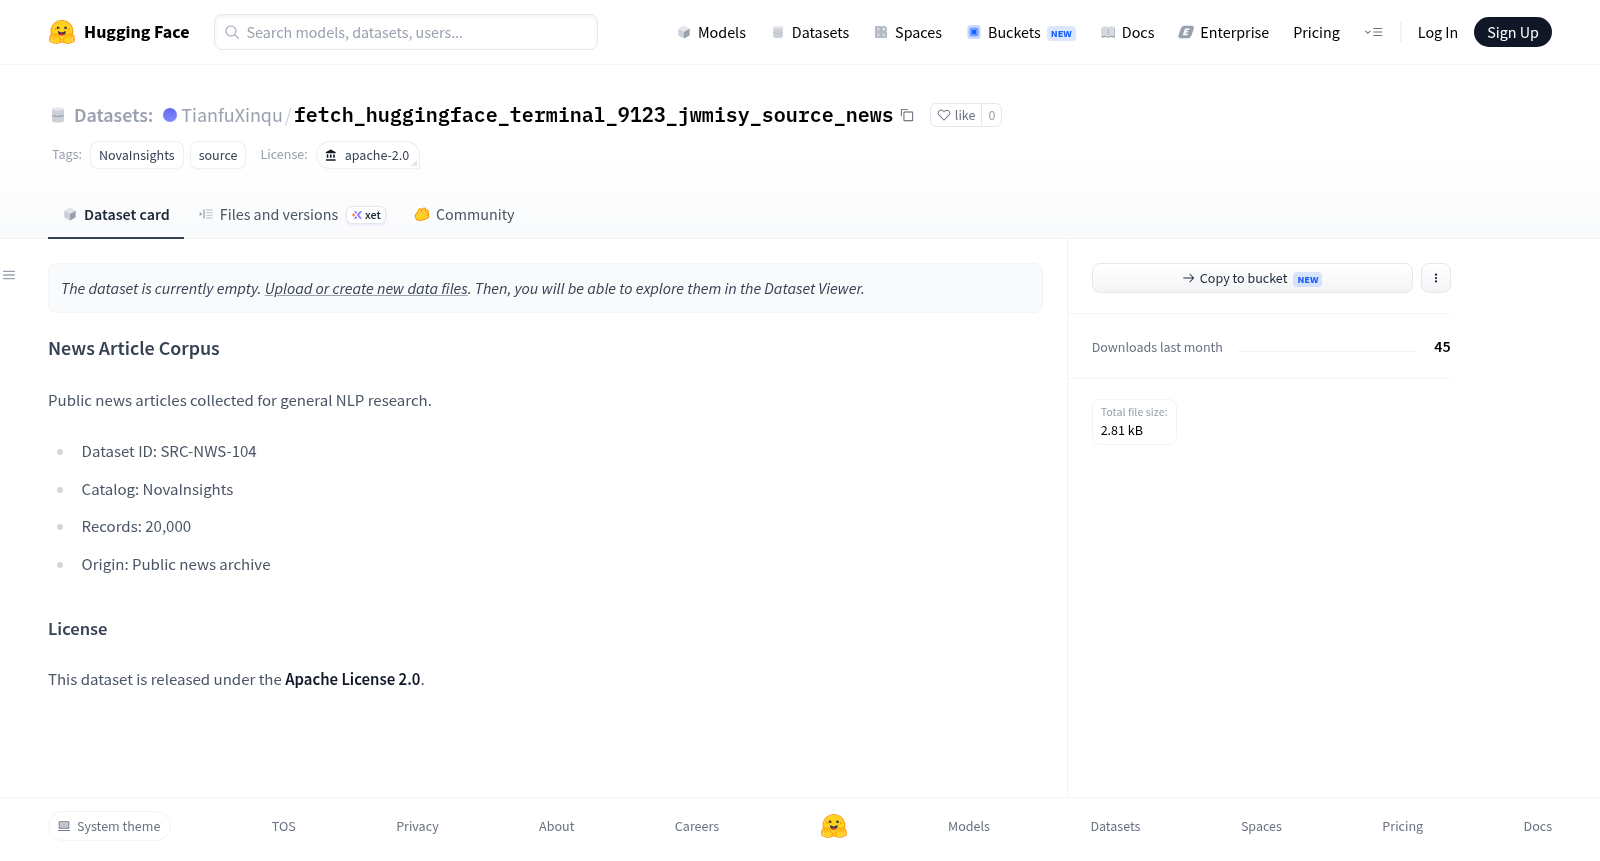Open the Docs nav item
1600x861 pixels.
[x=1127, y=32]
